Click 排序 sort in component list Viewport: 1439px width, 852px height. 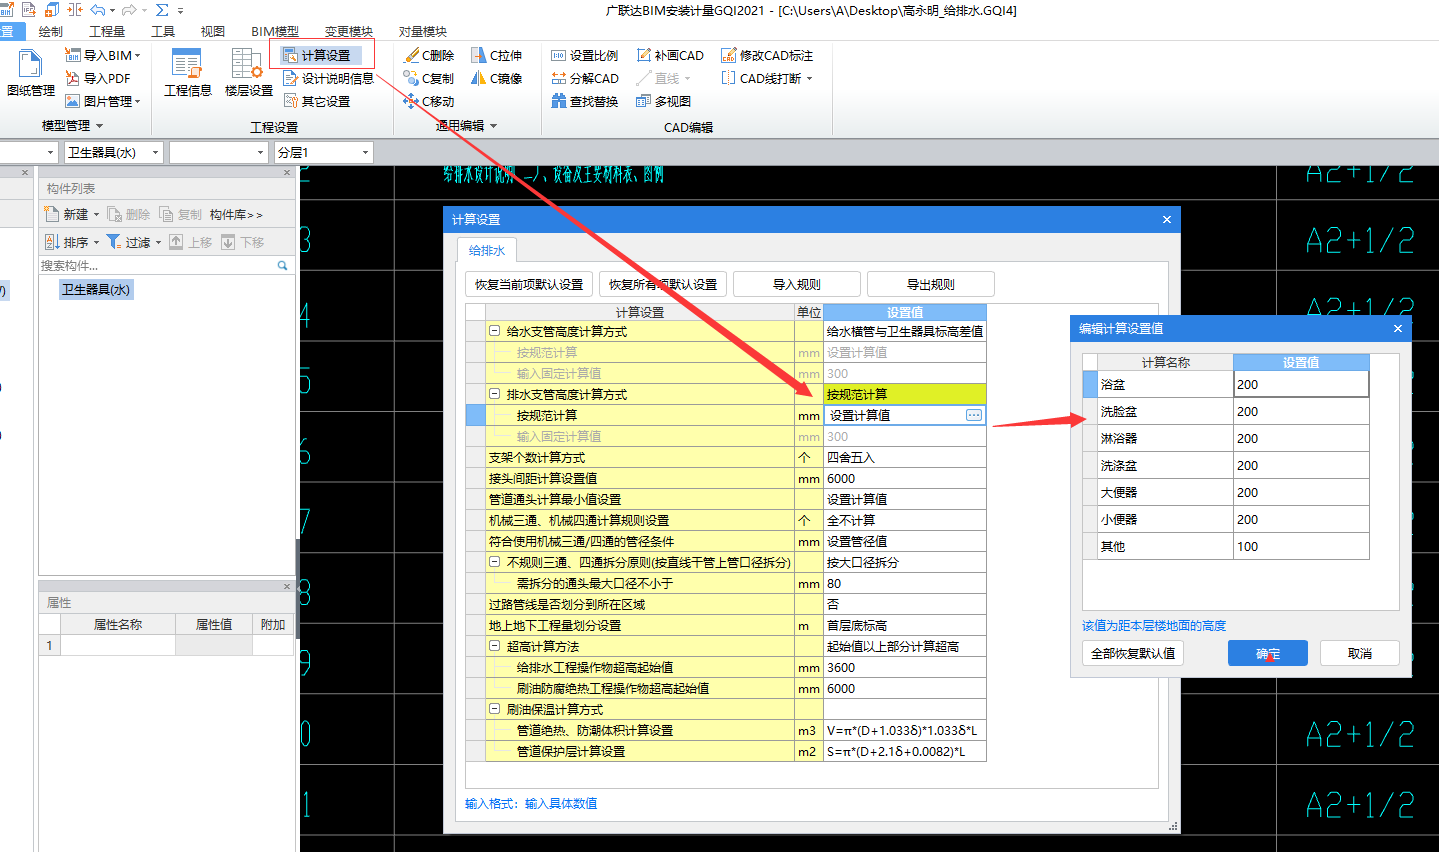click(x=72, y=242)
